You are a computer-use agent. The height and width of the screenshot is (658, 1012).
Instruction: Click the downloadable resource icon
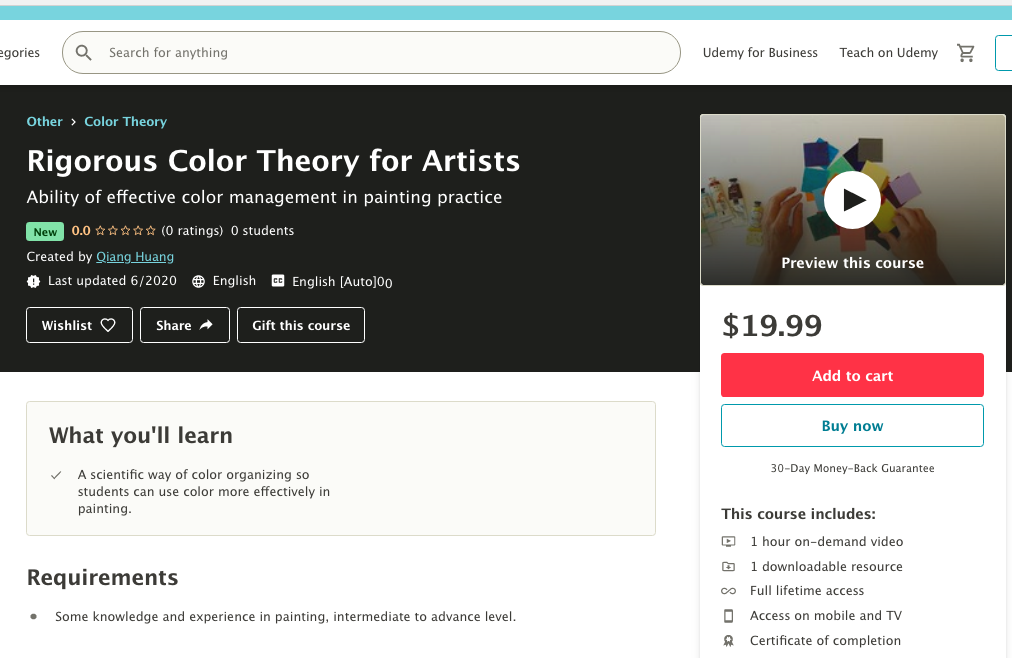pyautogui.click(x=728, y=567)
